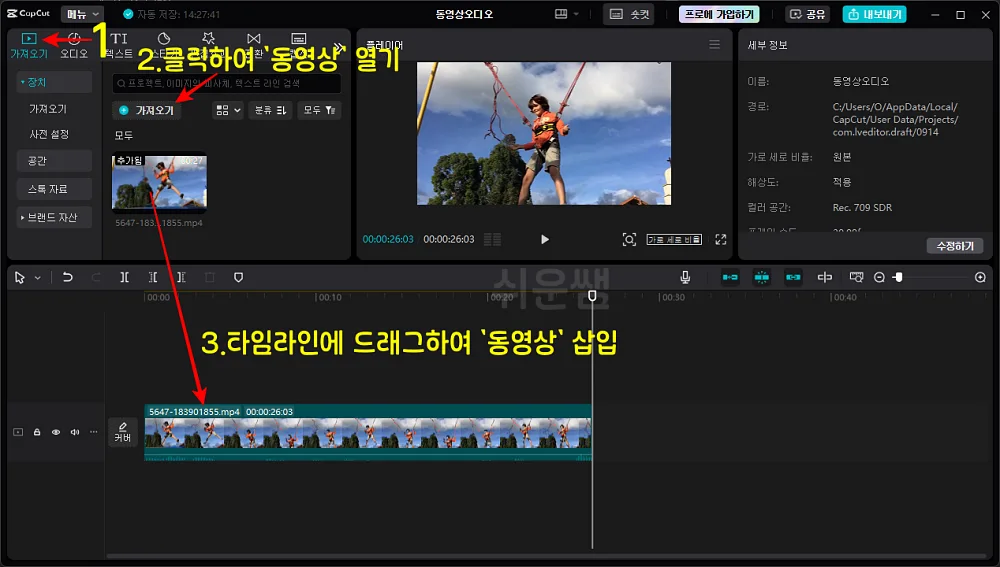Click the 프로에 가입하기 button
1000x567 pixels.
point(719,14)
